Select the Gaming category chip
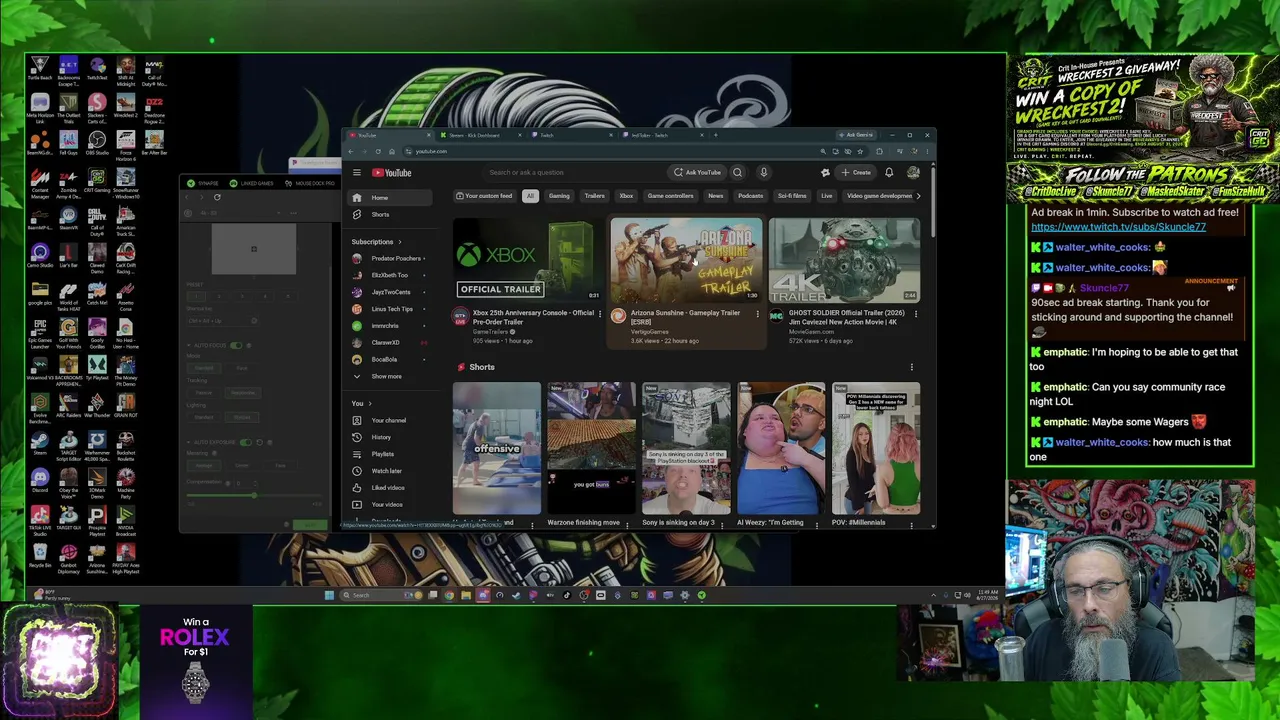The image size is (1280, 720). click(x=559, y=196)
